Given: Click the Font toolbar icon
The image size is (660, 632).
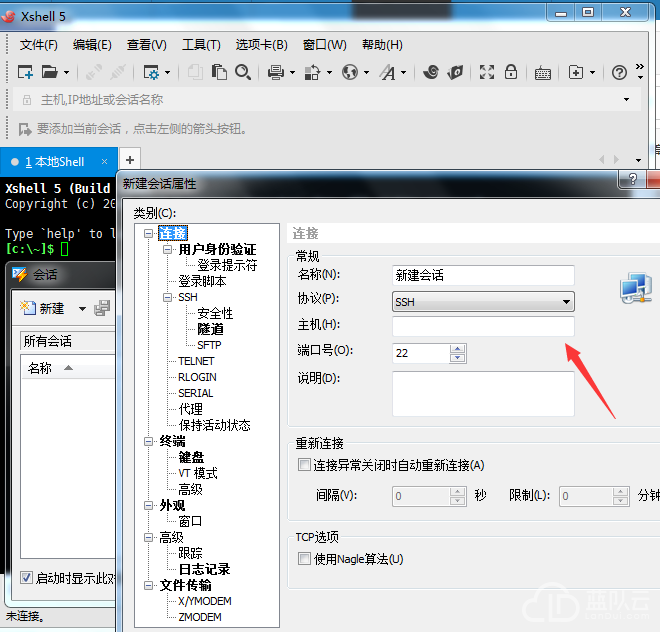Looking at the screenshot, I should (x=385, y=72).
